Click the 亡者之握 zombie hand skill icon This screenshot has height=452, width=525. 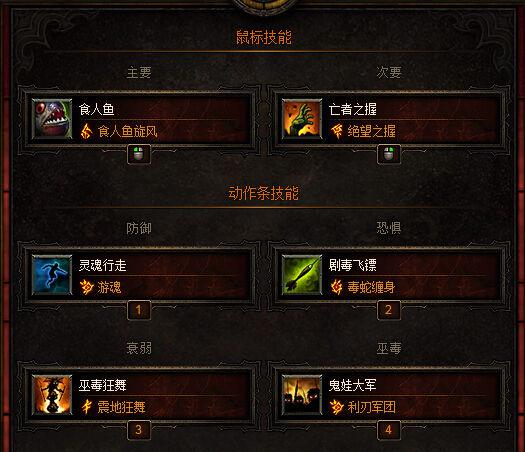302,119
